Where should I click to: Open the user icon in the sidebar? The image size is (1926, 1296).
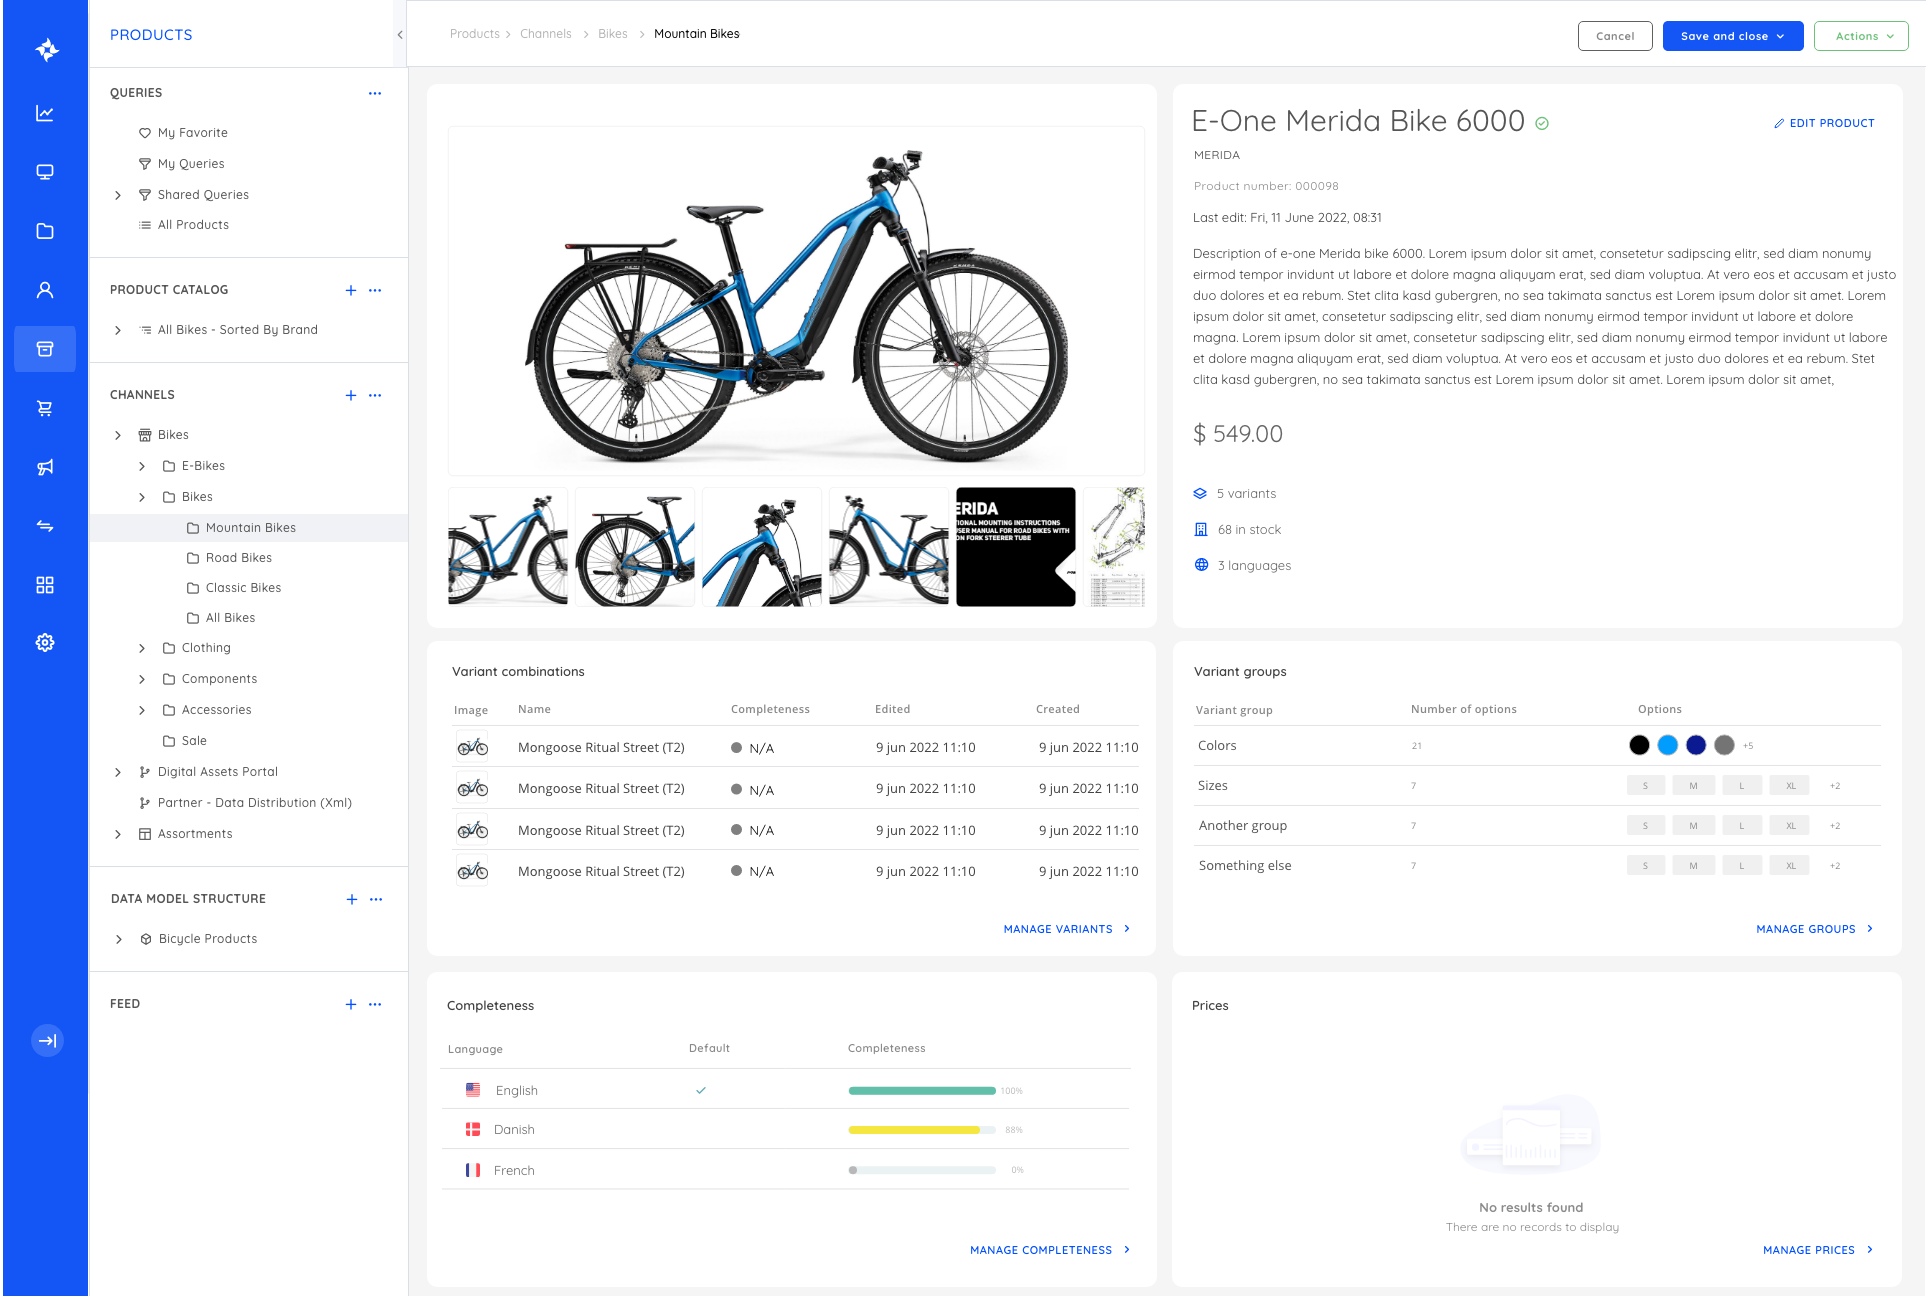coord(45,290)
